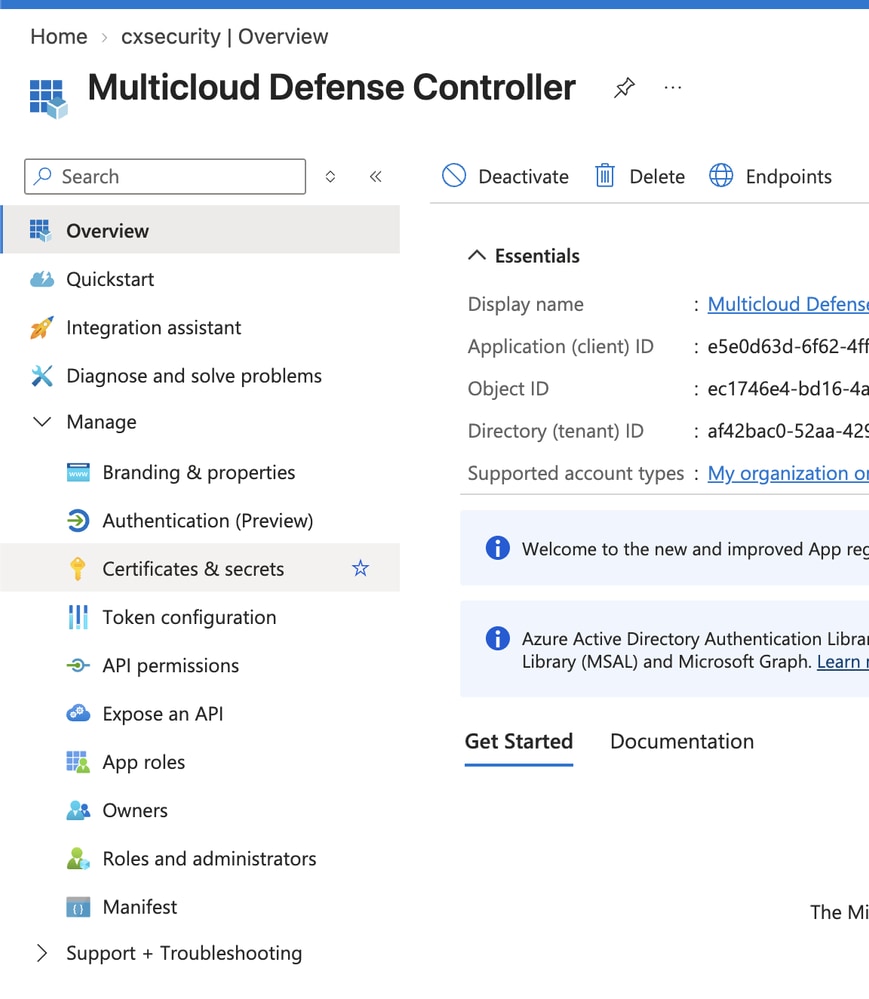Viewport: 869px width, 999px height.
Task: Click the Integration assistant rocket icon
Action: pos(42,327)
